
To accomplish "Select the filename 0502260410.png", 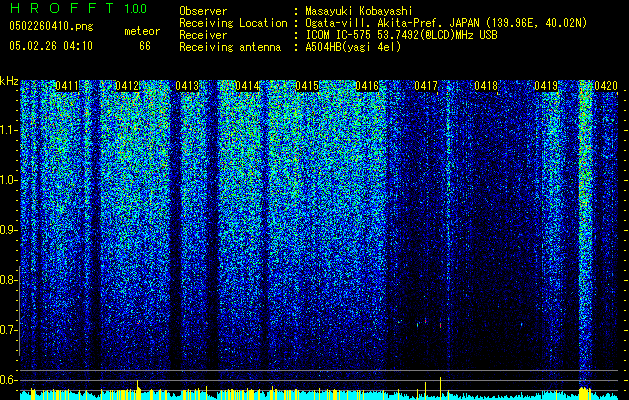I will click(x=51, y=26).
